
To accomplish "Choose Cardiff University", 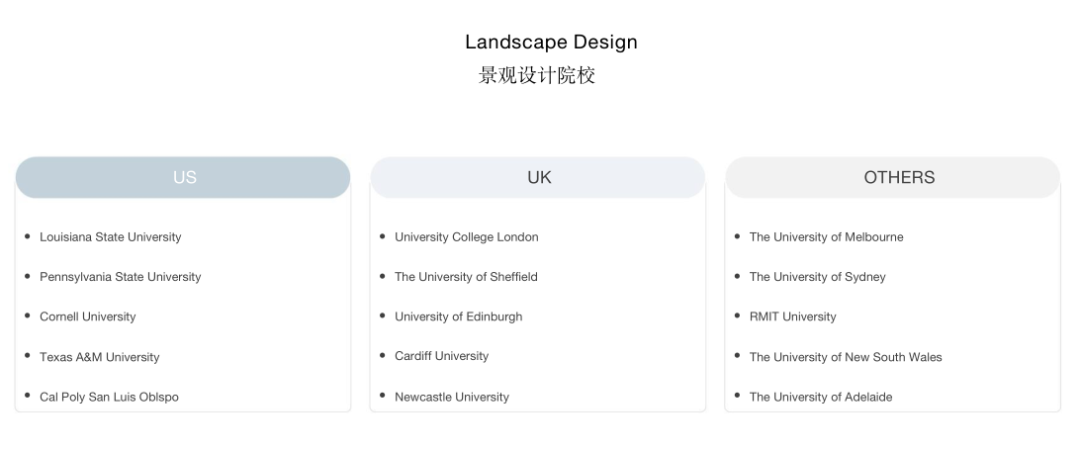I will pyautogui.click(x=442, y=356).
